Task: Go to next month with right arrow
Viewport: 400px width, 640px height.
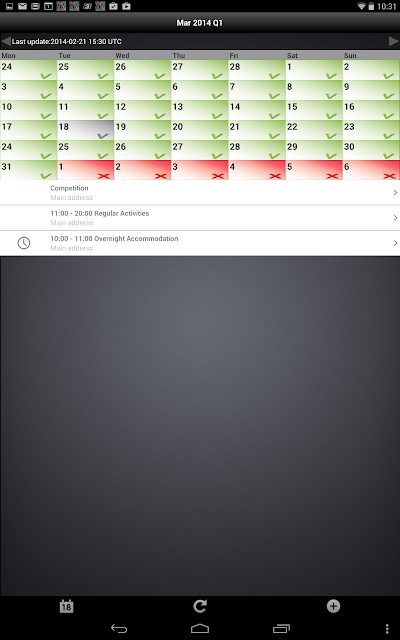Action: click(x=393, y=41)
